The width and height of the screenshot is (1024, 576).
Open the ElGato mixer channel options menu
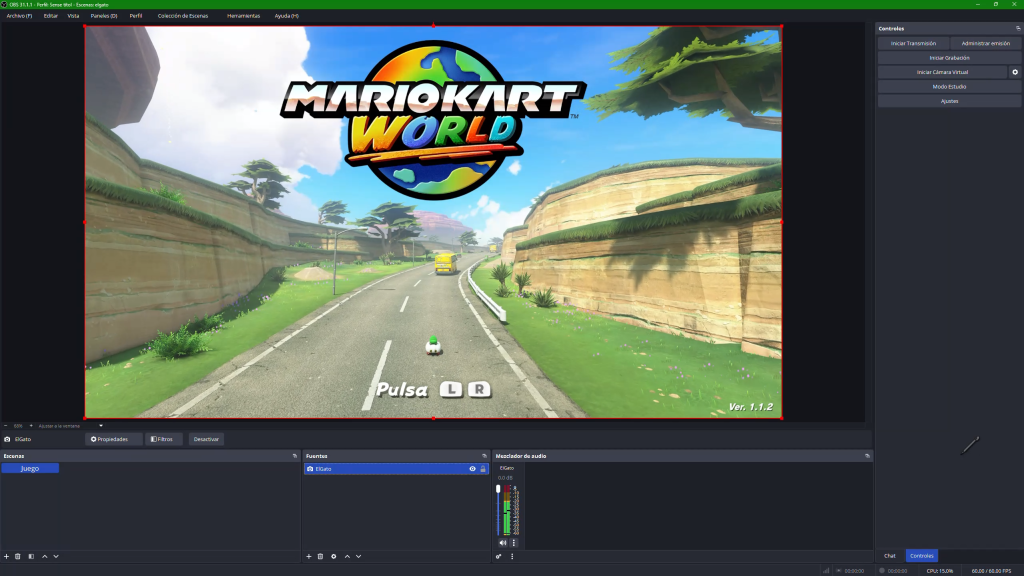point(514,542)
